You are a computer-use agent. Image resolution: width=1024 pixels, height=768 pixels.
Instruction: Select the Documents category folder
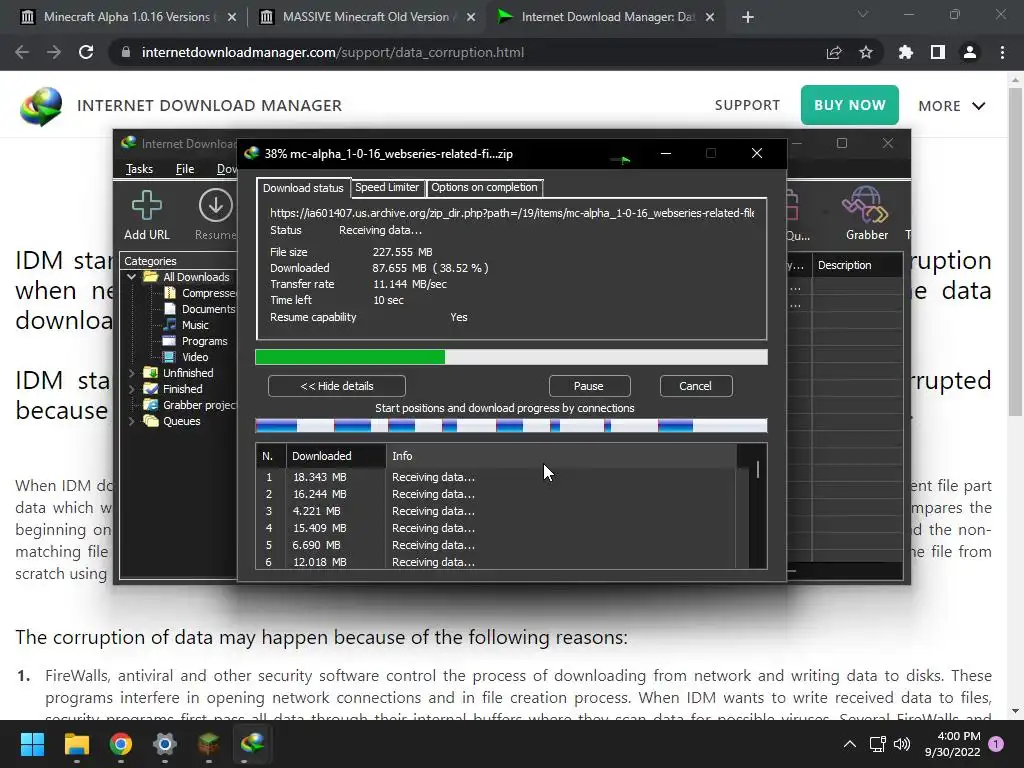point(202,309)
